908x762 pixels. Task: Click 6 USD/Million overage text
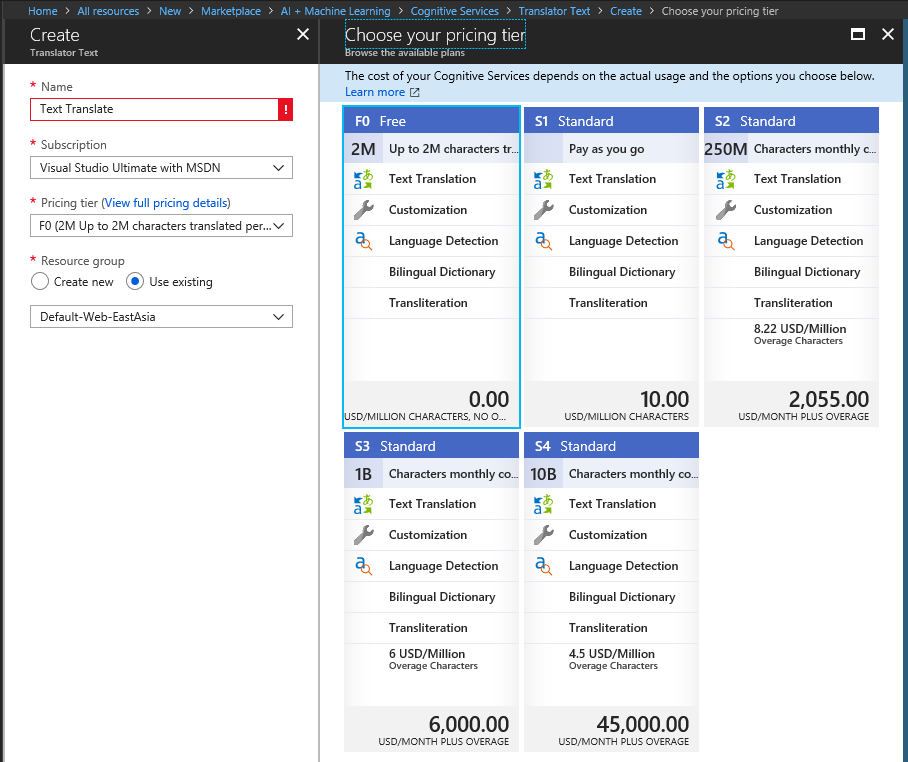427,654
